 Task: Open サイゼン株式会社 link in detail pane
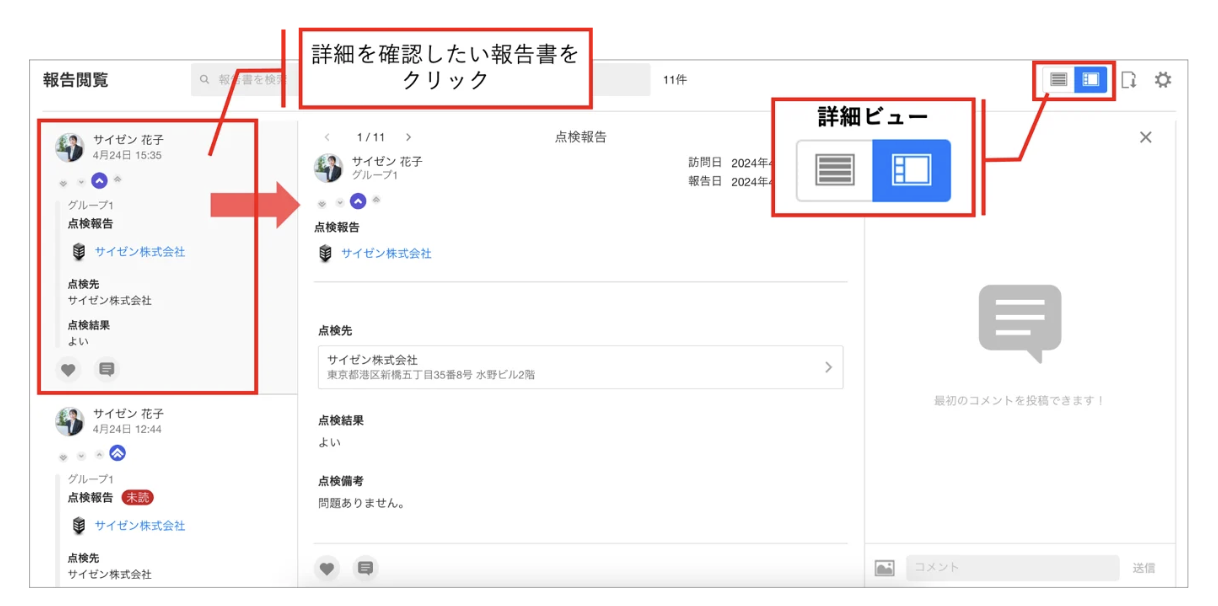point(386,254)
